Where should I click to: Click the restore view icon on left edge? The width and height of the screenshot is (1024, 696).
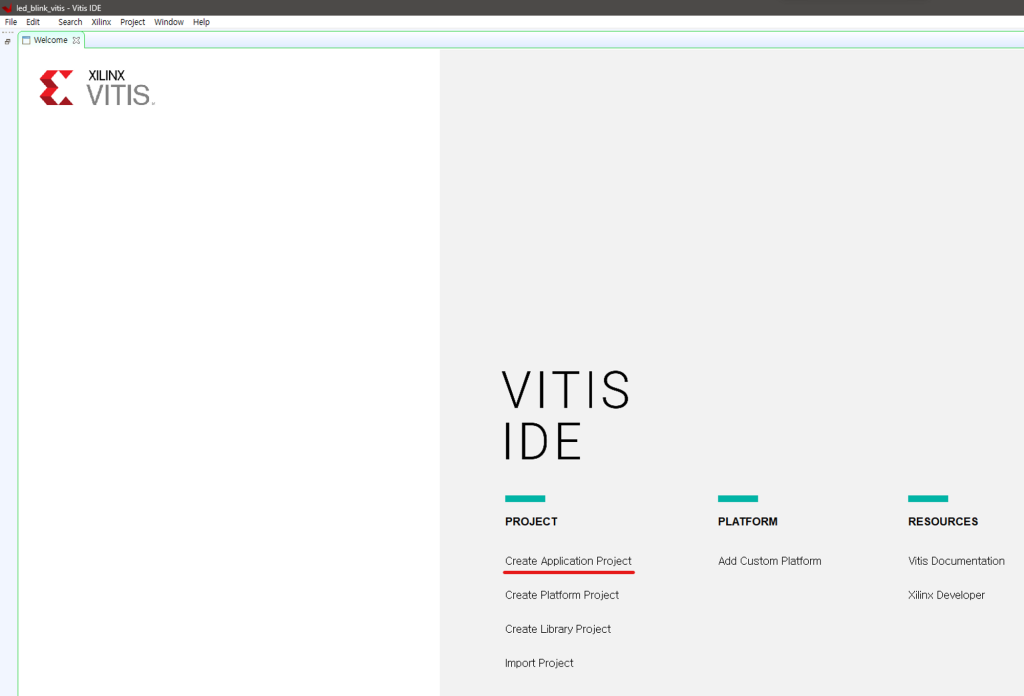pyautogui.click(x=7, y=42)
